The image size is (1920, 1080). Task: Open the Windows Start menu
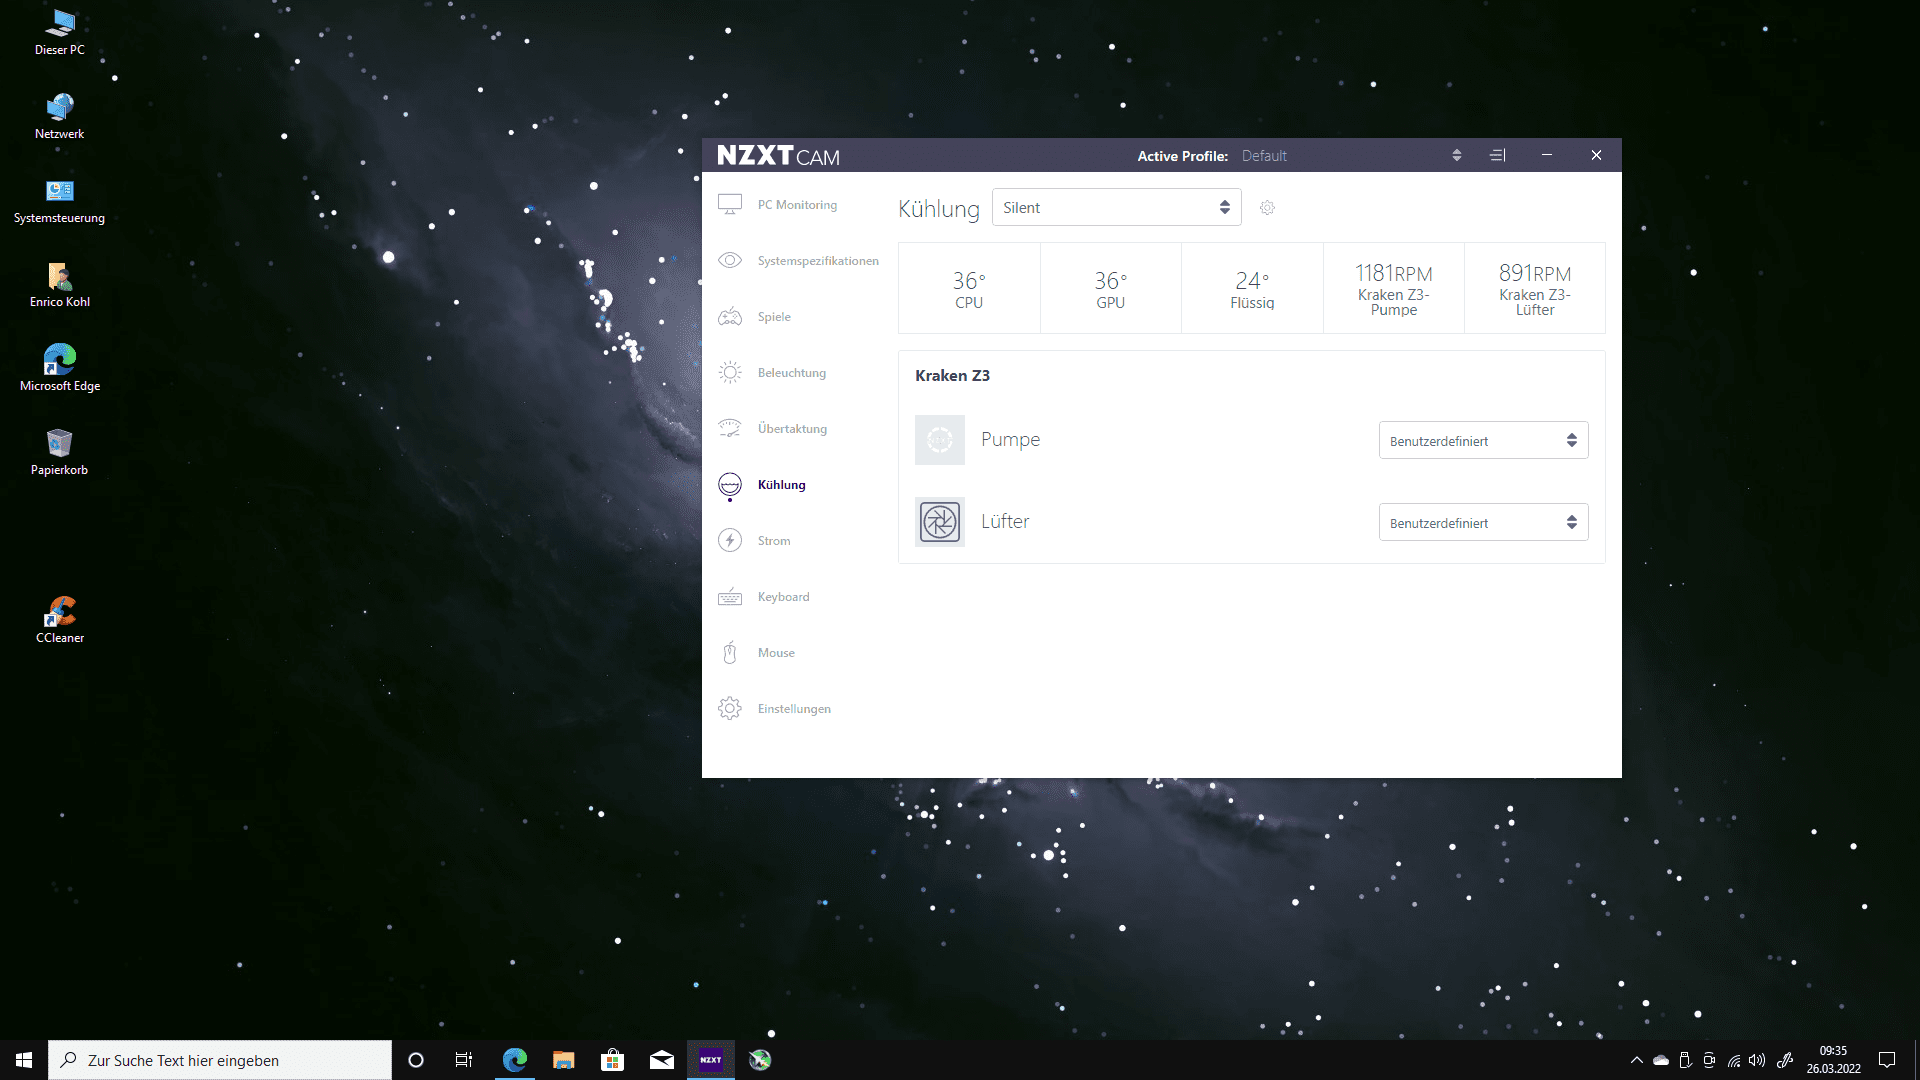coord(24,1060)
